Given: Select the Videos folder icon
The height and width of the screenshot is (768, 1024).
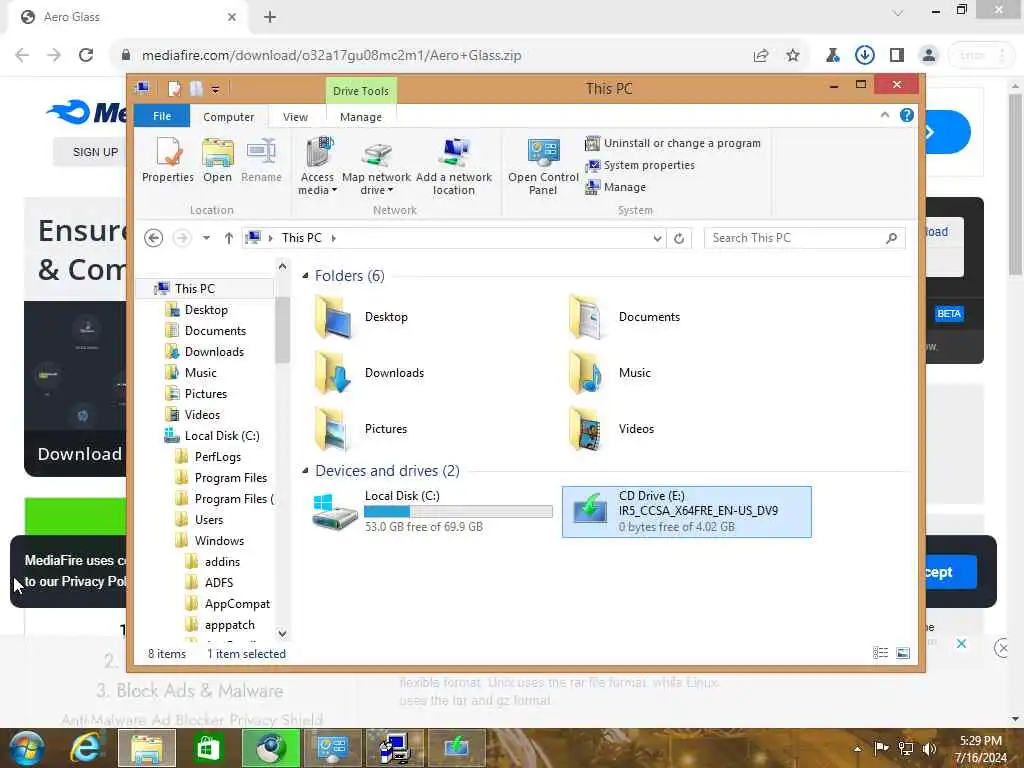Looking at the screenshot, I should 586,429.
